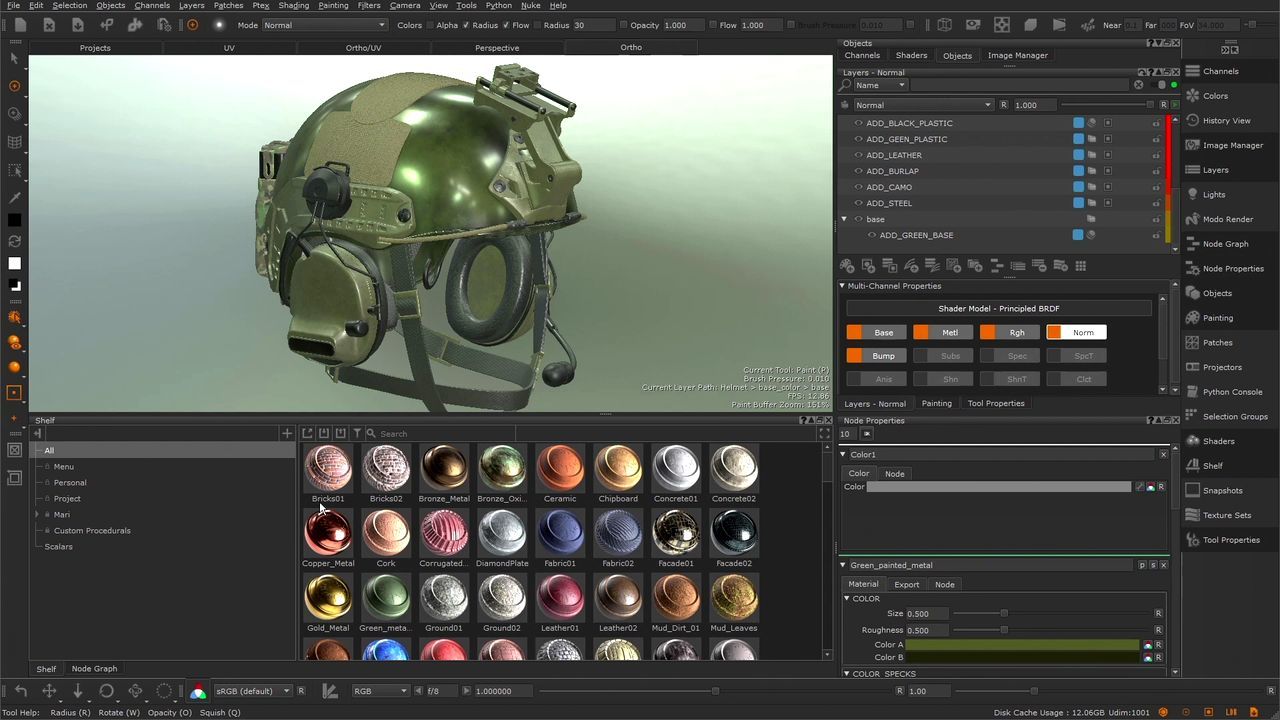The height and width of the screenshot is (720, 1280).
Task: Enable the Alpha checkbox in toolbar
Action: click(x=430, y=25)
